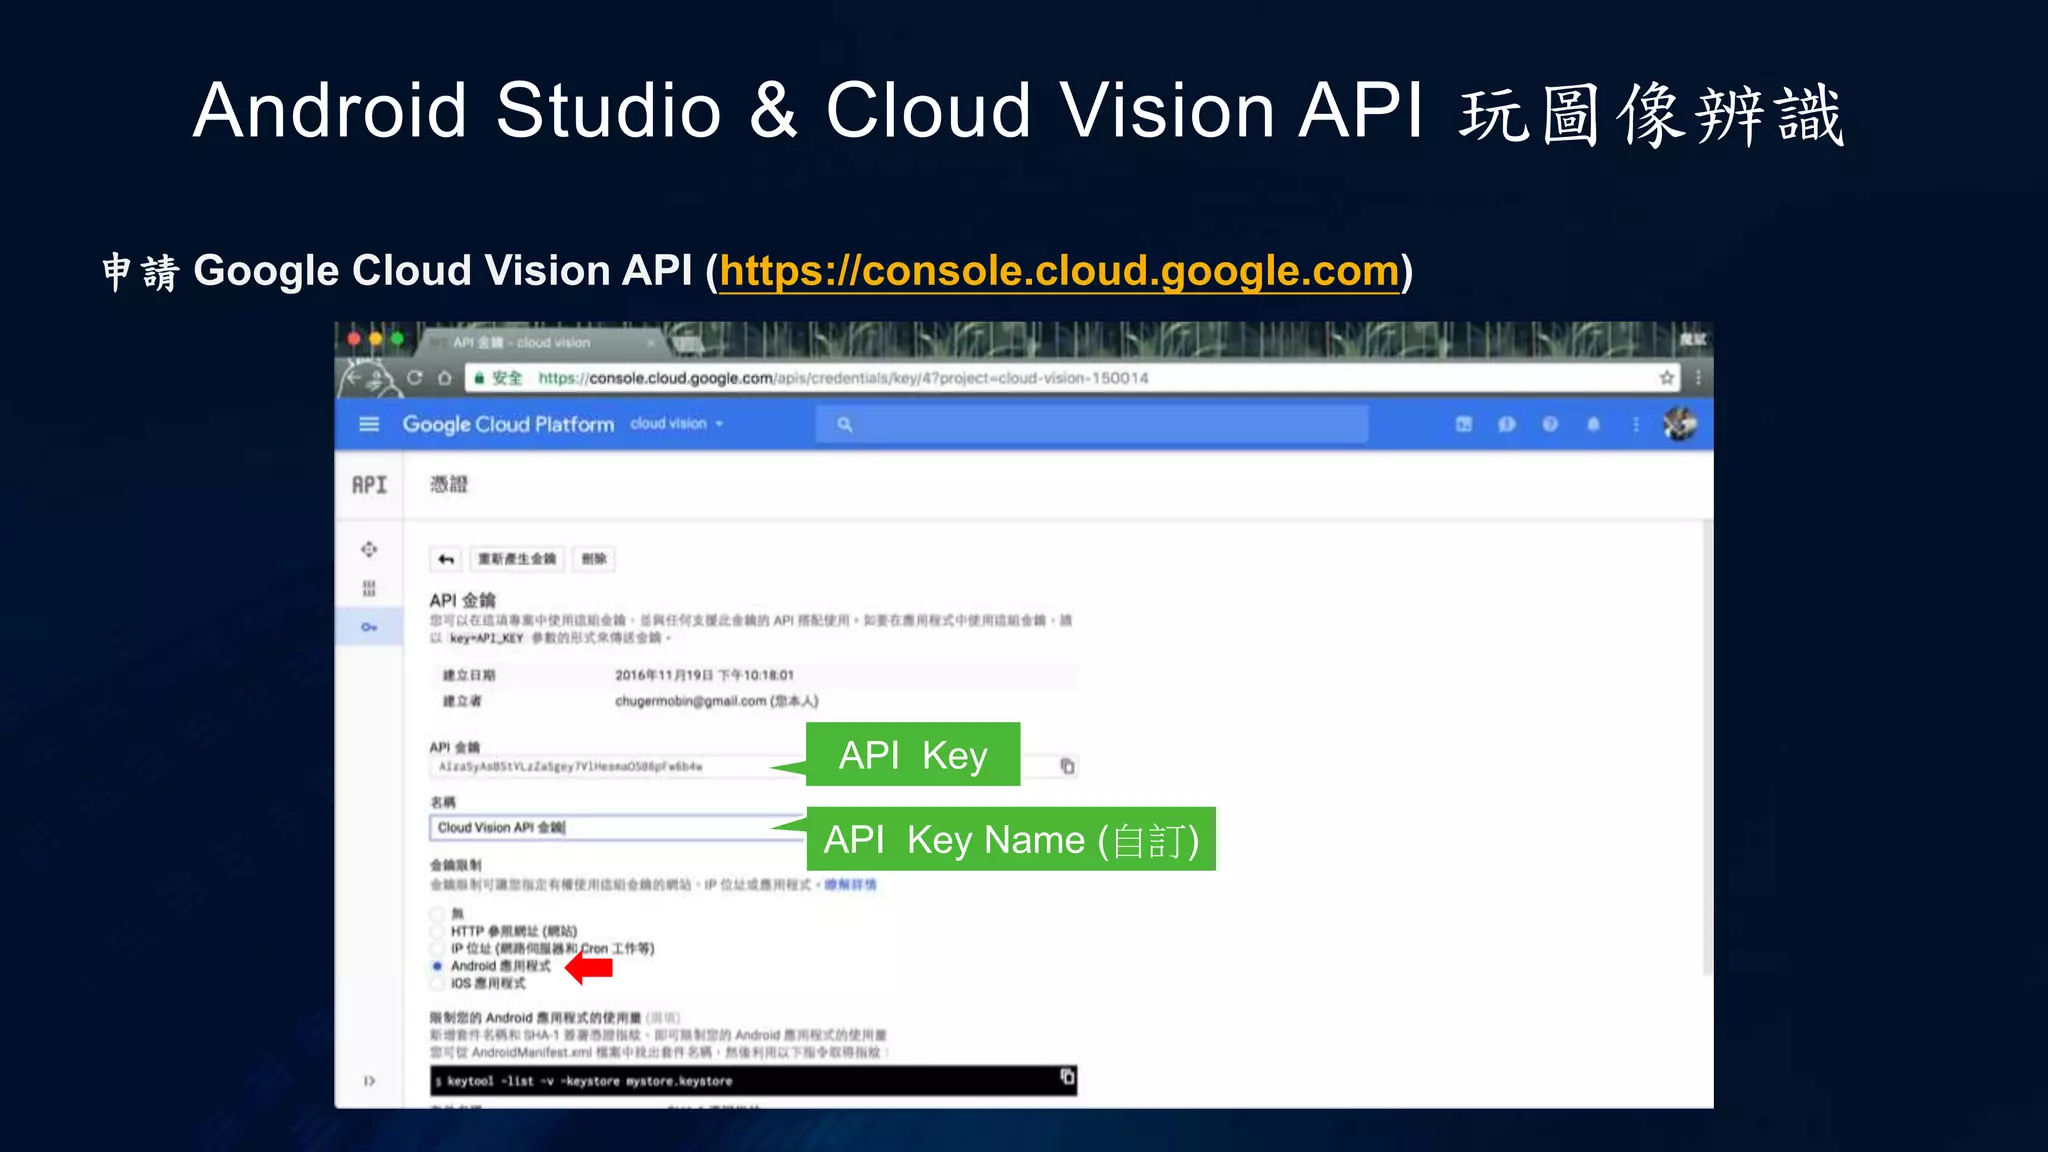Return to credentials list with back arrow button
The image size is (2048, 1152).
(x=446, y=559)
